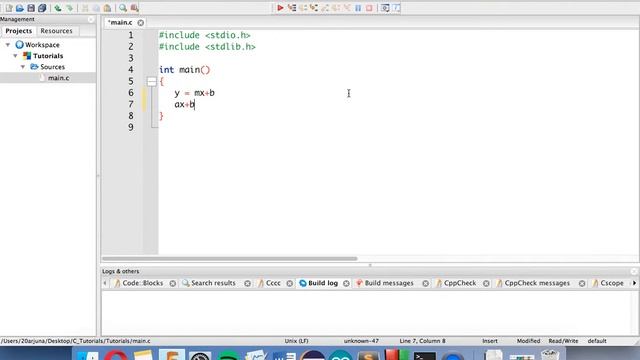
Task: Close the Build messages tab
Action: pyautogui.click(x=425, y=283)
